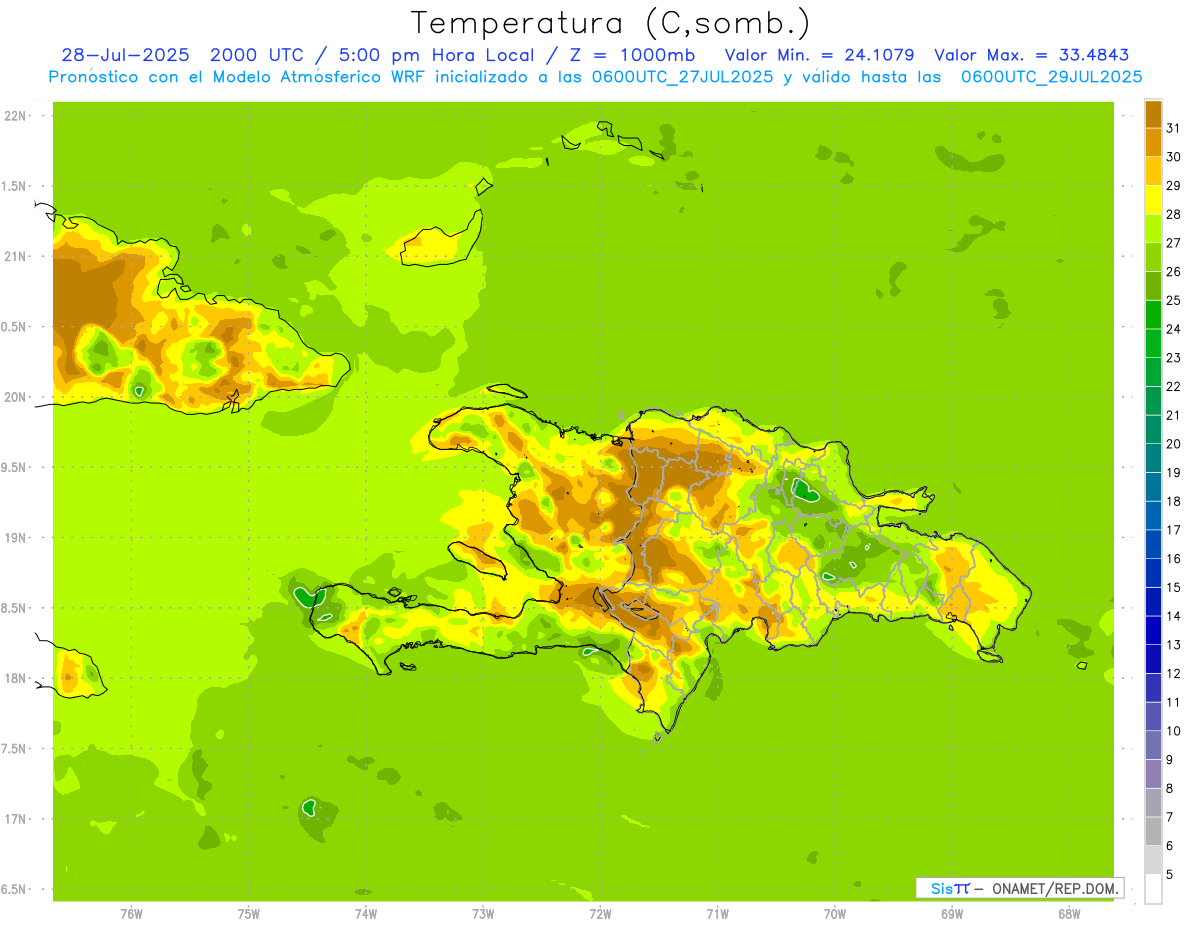
Task: Click the legend value 24
Action: pyautogui.click(x=1173, y=329)
